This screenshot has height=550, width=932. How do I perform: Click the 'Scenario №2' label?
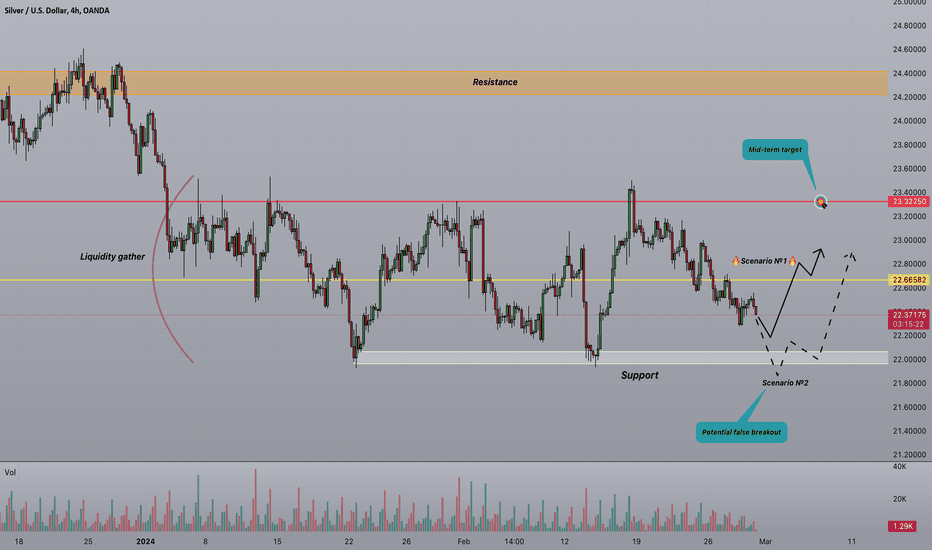click(x=785, y=383)
